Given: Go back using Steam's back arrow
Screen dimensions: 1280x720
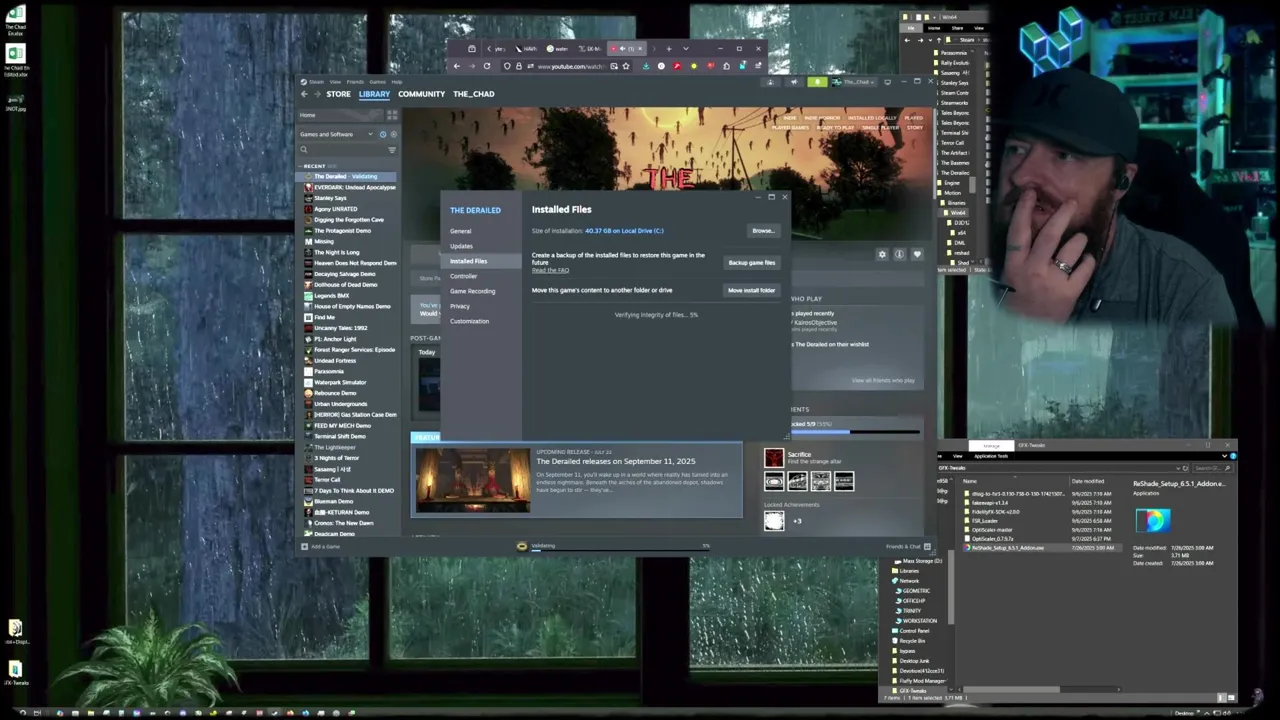Looking at the screenshot, I should tap(304, 94).
